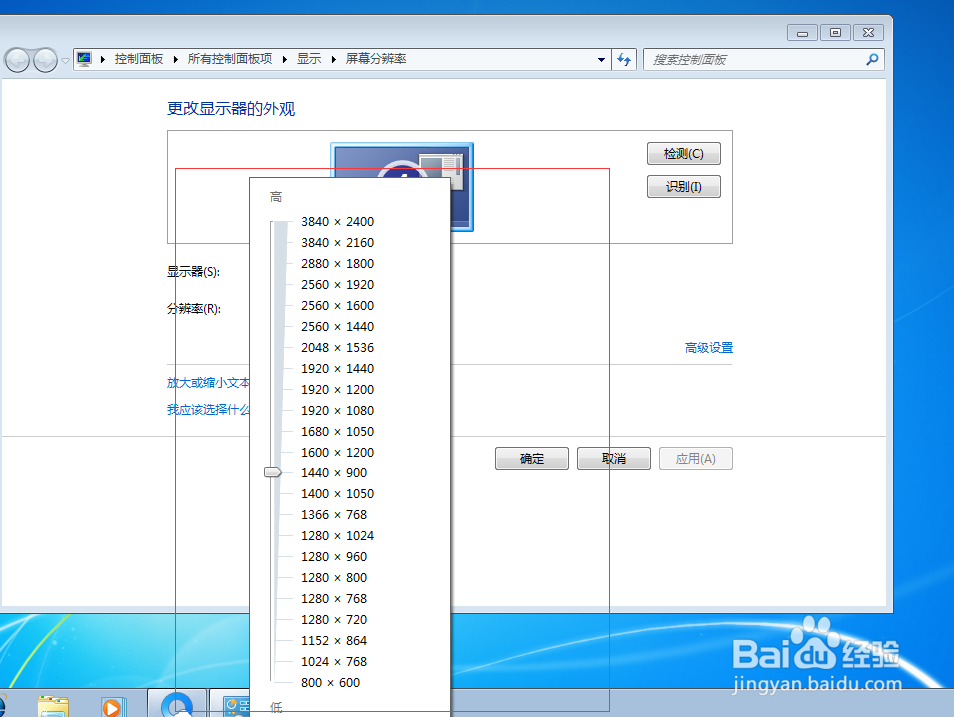Click the refresh button next to address bar
Screen dimensions: 954x717
click(x=624, y=59)
